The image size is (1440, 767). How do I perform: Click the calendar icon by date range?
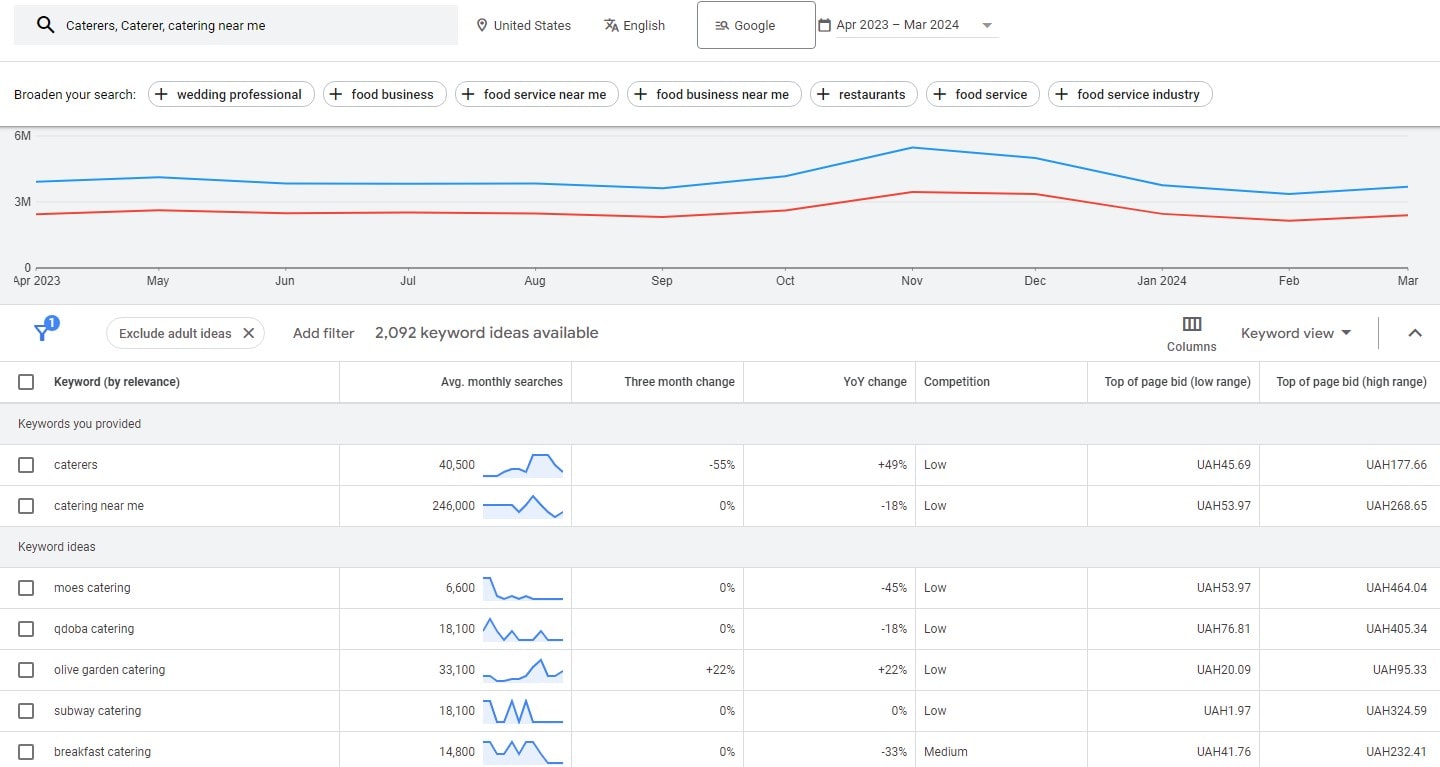pos(824,25)
